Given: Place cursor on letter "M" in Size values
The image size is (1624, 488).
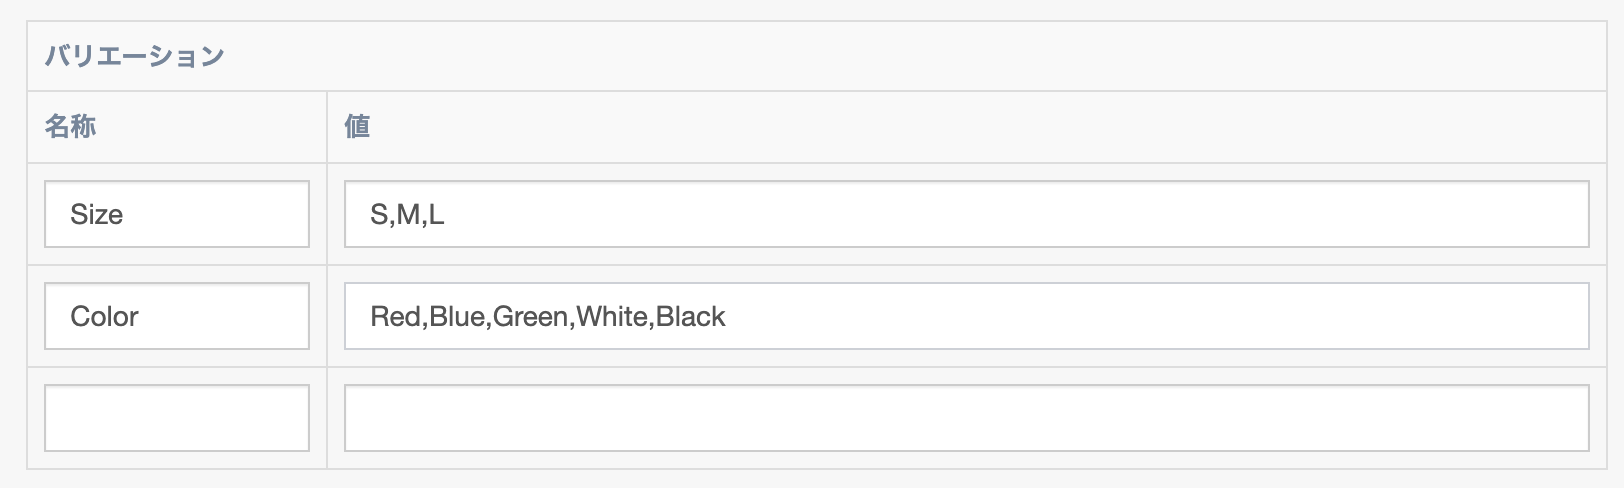Looking at the screenshot, I should click(408, 215).
